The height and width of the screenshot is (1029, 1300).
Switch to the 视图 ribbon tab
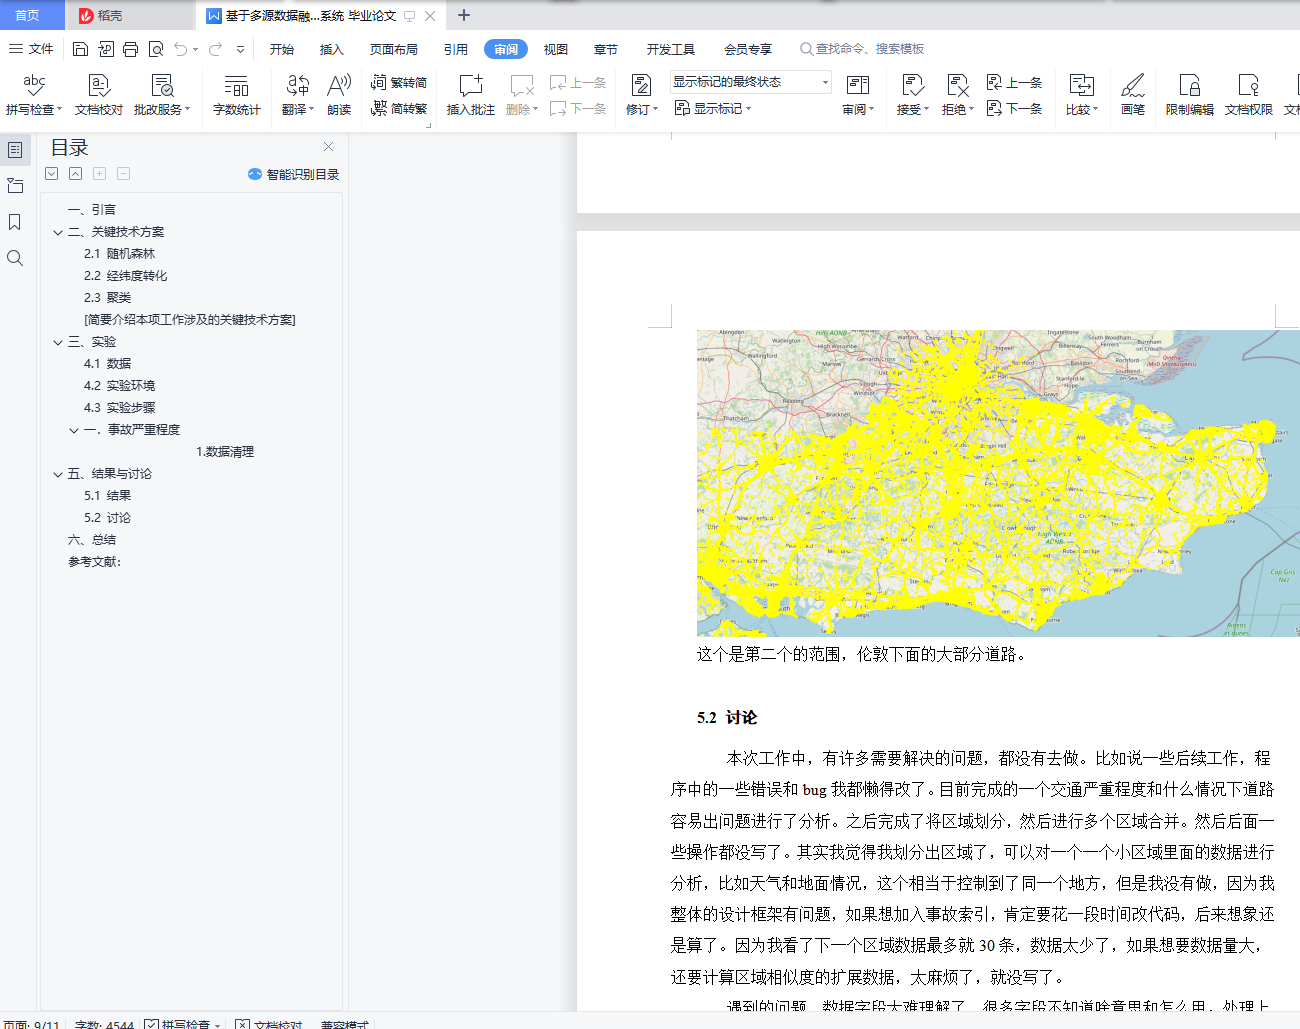point(555,49)
